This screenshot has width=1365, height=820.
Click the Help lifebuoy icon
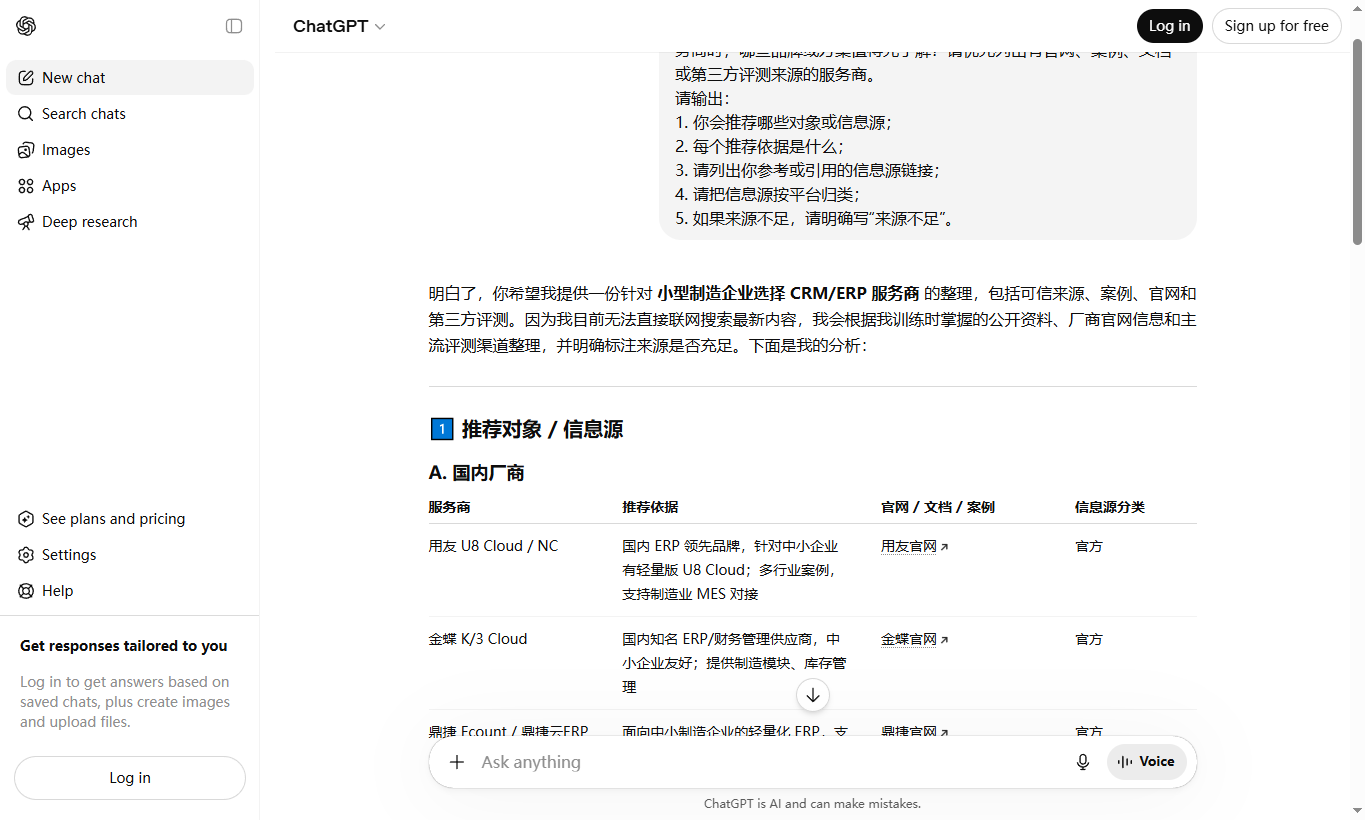pos(26,591)
